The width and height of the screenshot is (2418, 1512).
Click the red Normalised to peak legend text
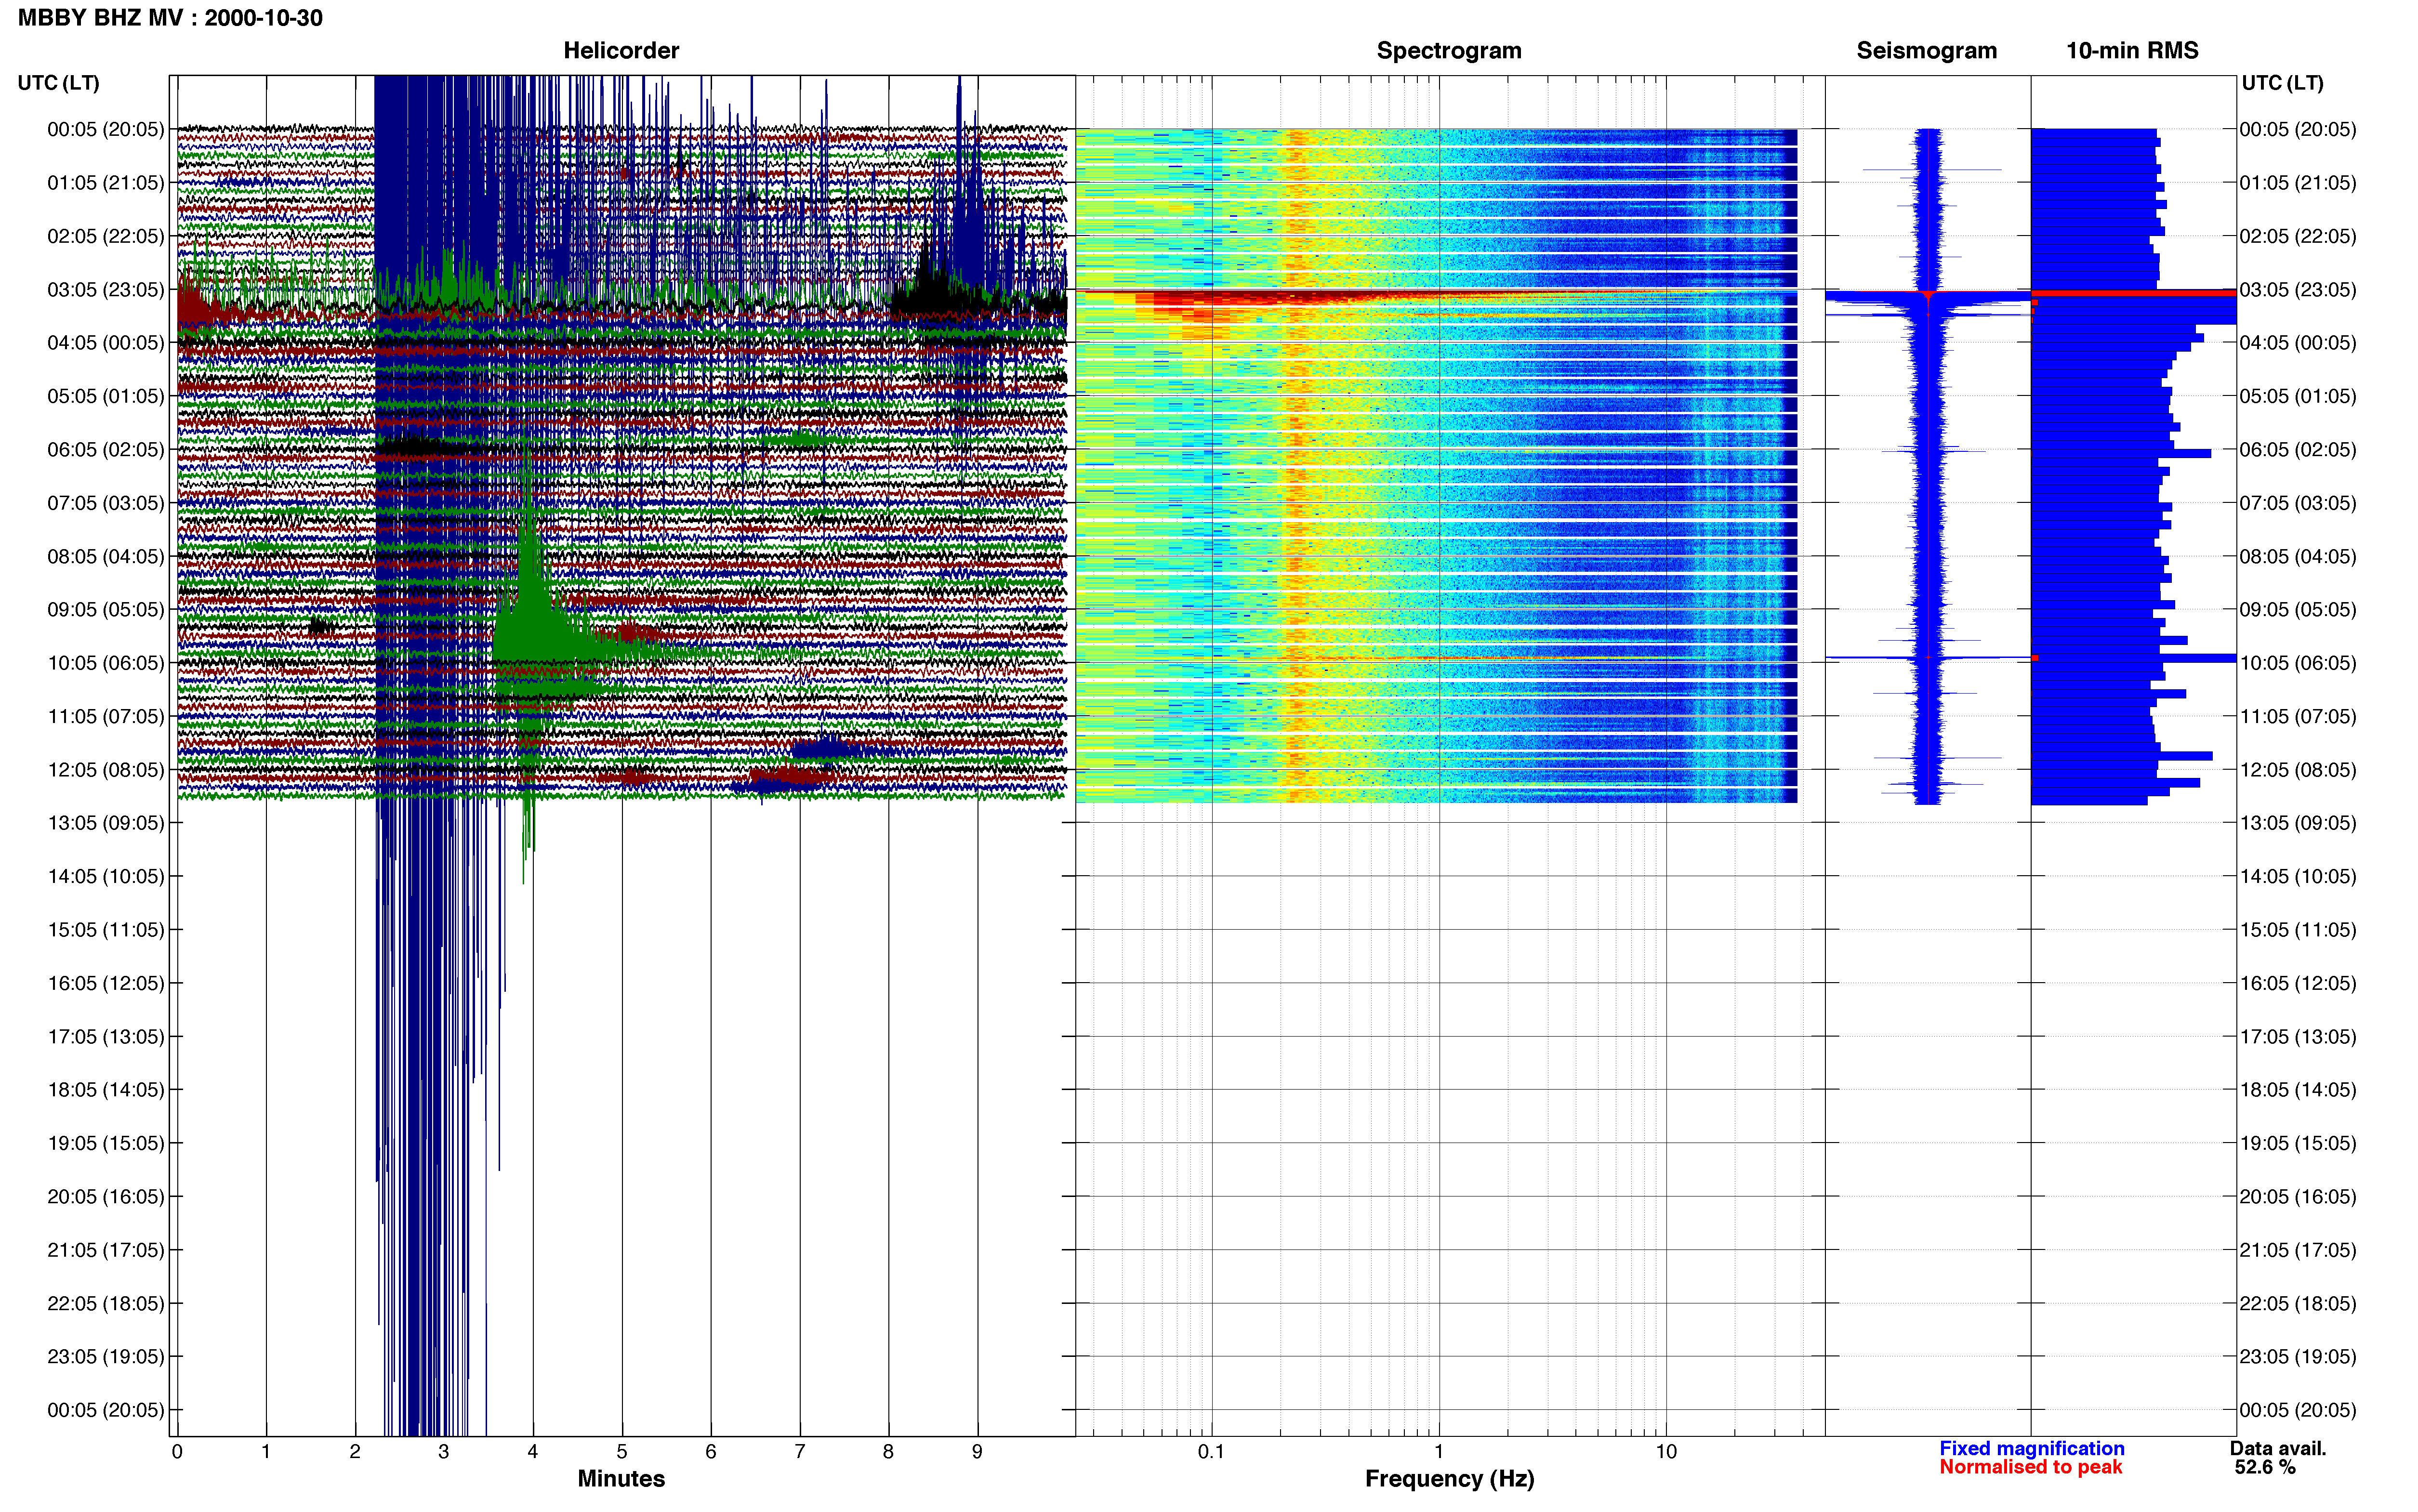point(2030,1468)
